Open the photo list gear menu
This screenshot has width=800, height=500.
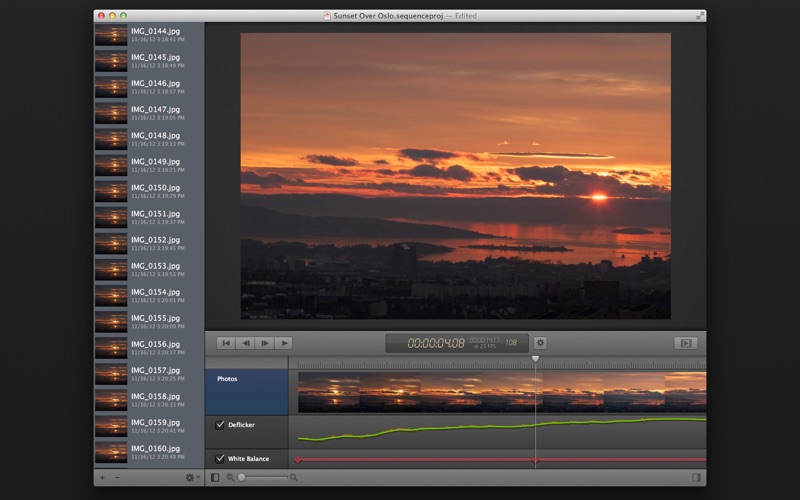[192, 478]
